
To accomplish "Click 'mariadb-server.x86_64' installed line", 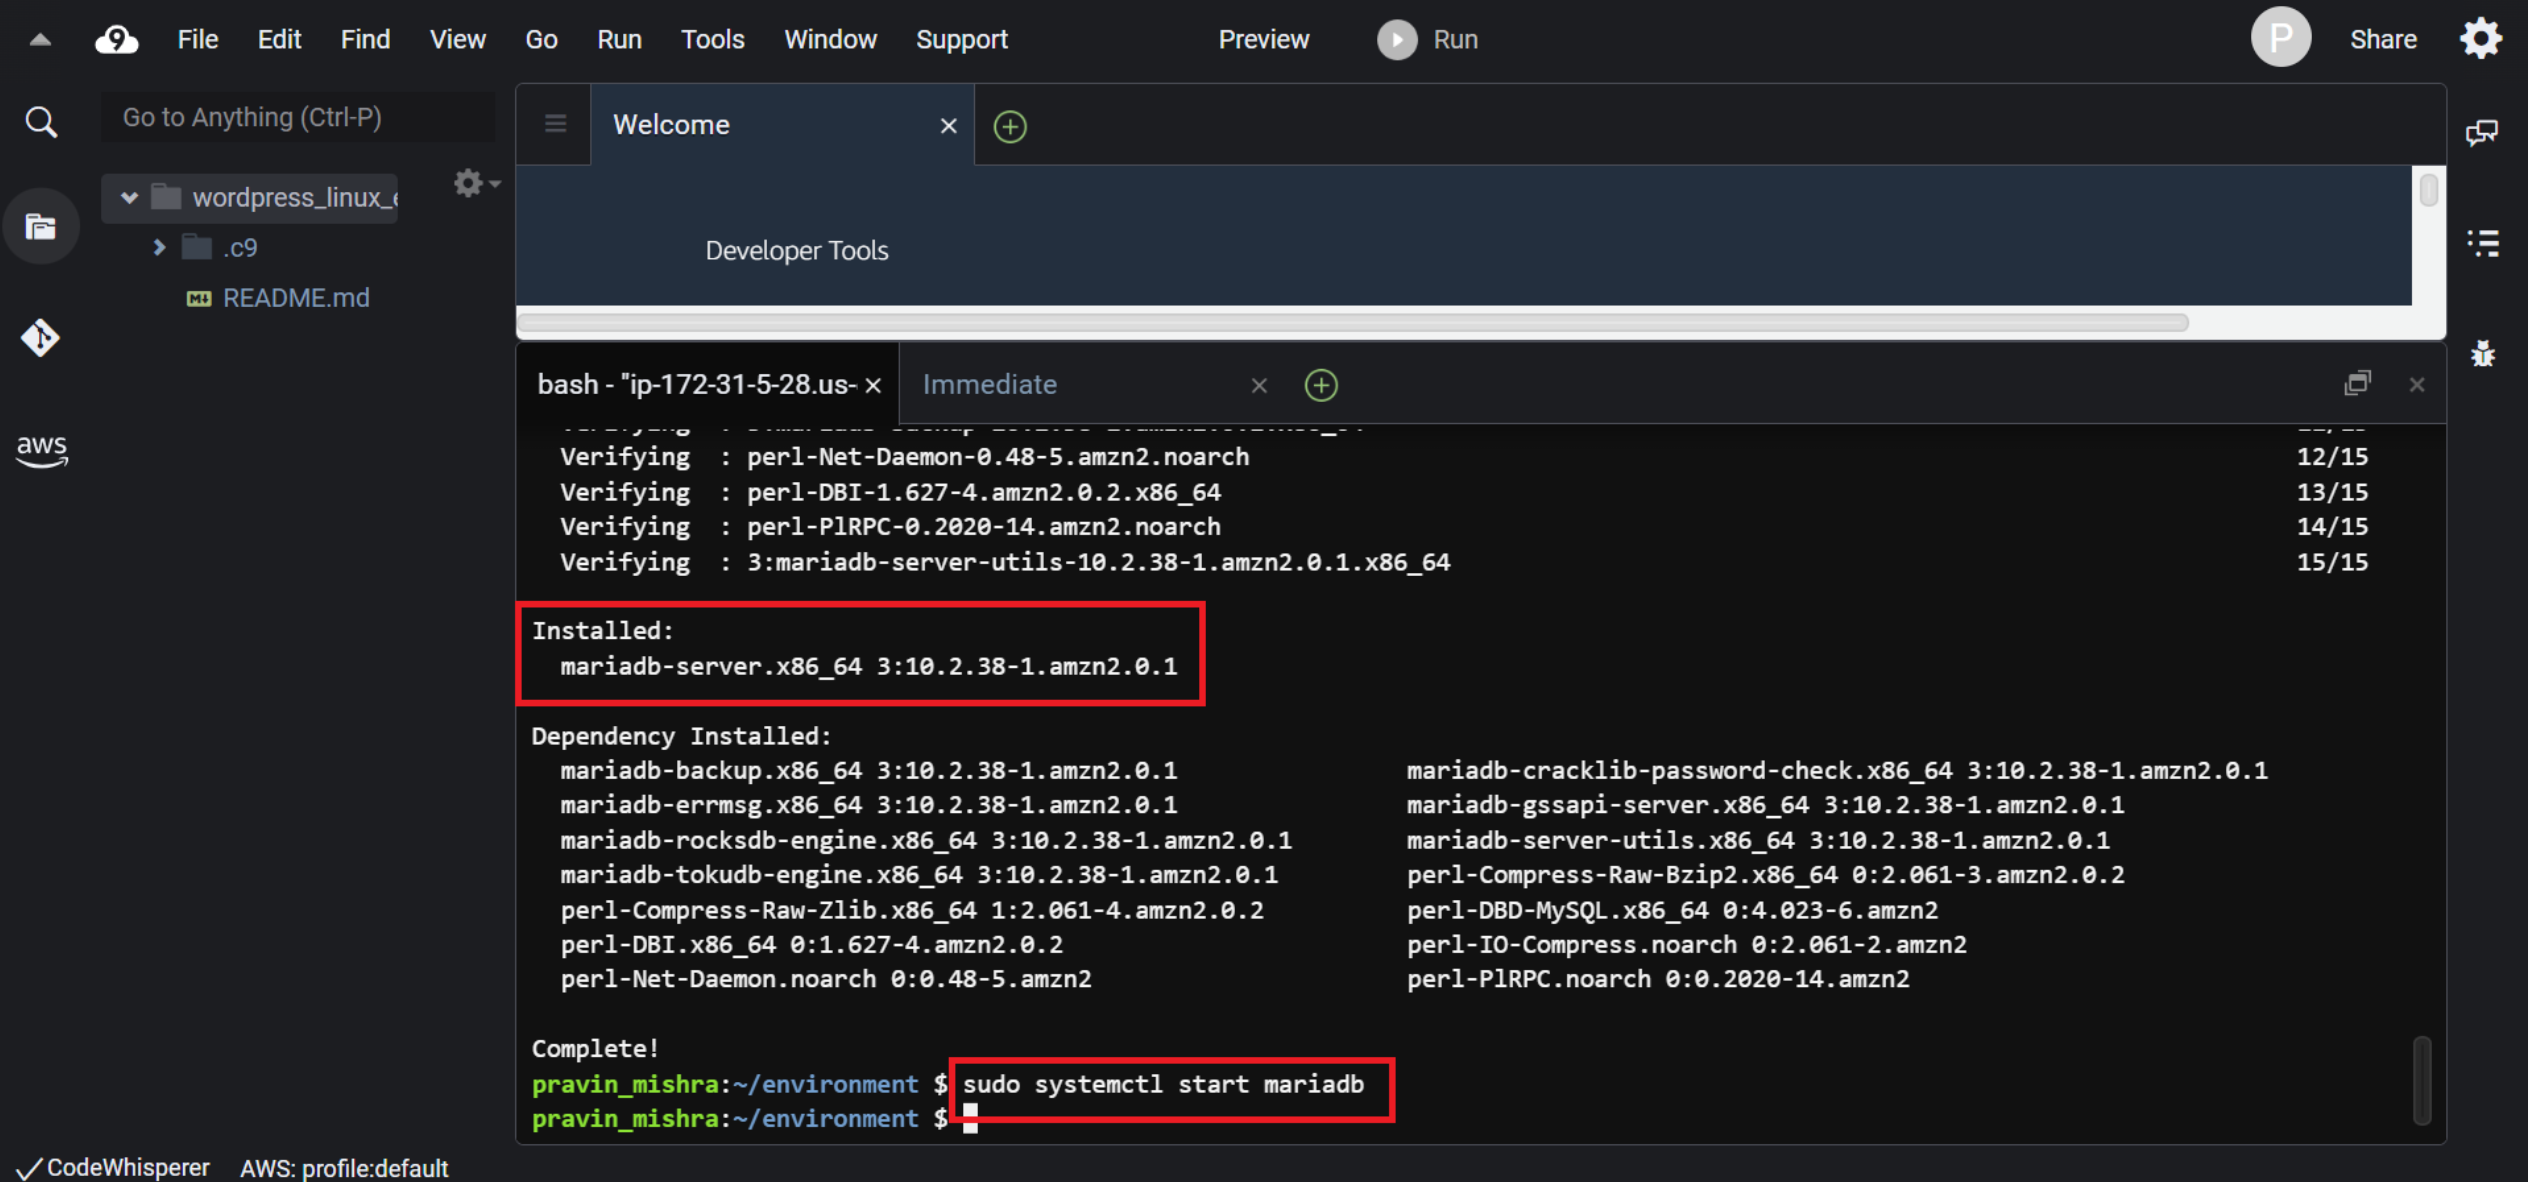I will (868, 667).
